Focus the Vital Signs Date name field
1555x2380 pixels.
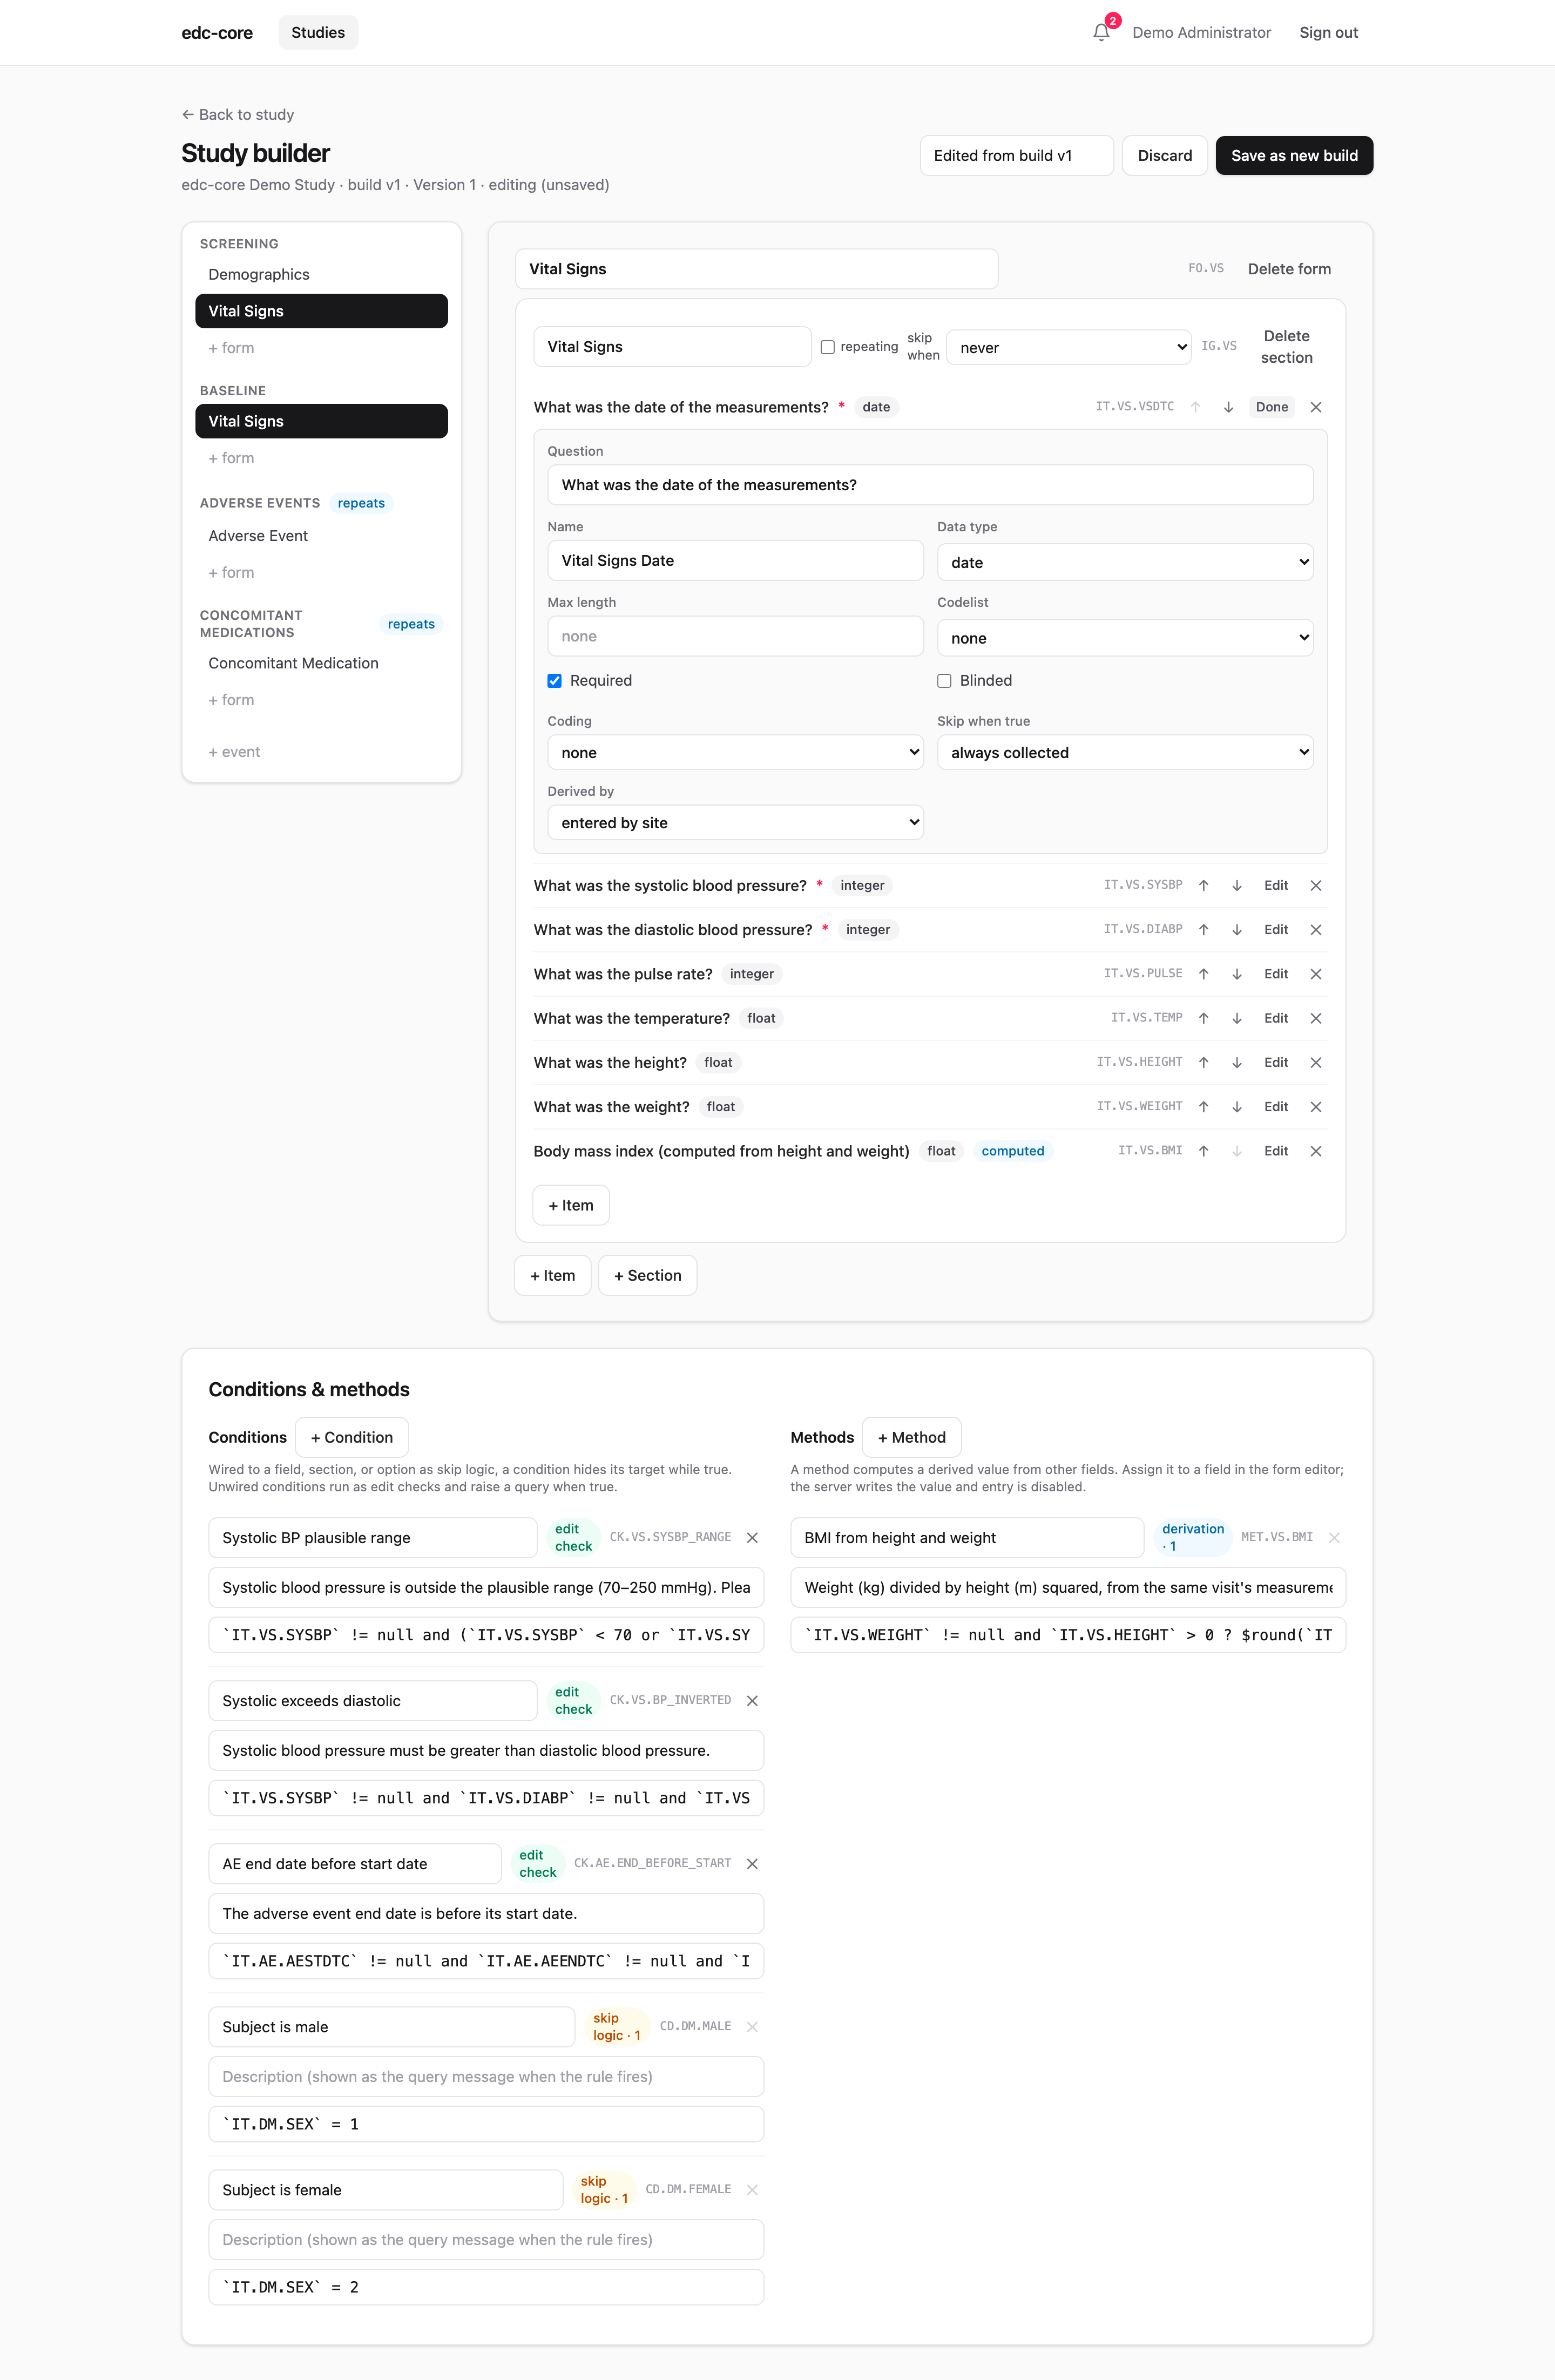click(x=735, y=560)
